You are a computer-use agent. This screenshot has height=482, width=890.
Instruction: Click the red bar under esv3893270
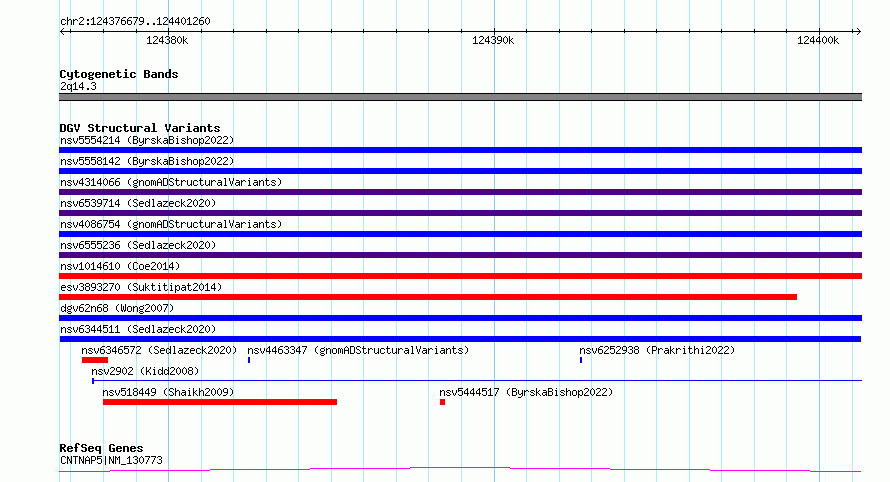tap(428, 297)
